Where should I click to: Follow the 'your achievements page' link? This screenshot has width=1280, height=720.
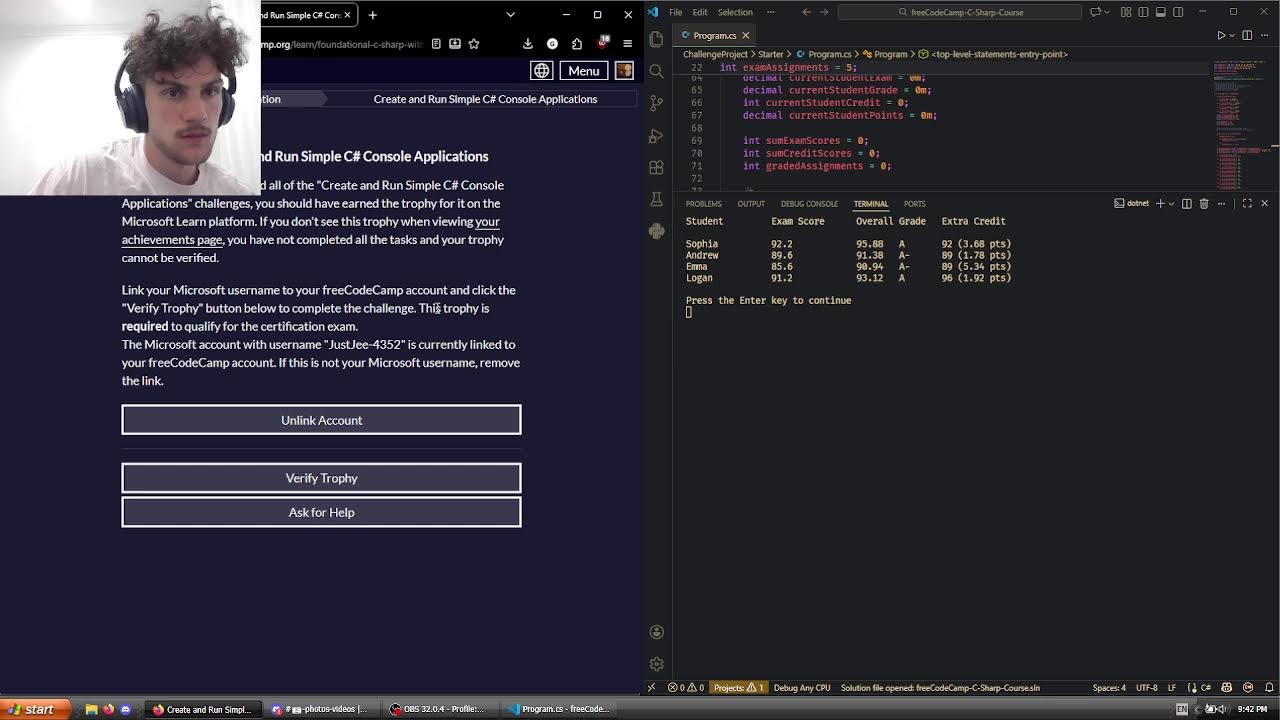tap(311, 230)
